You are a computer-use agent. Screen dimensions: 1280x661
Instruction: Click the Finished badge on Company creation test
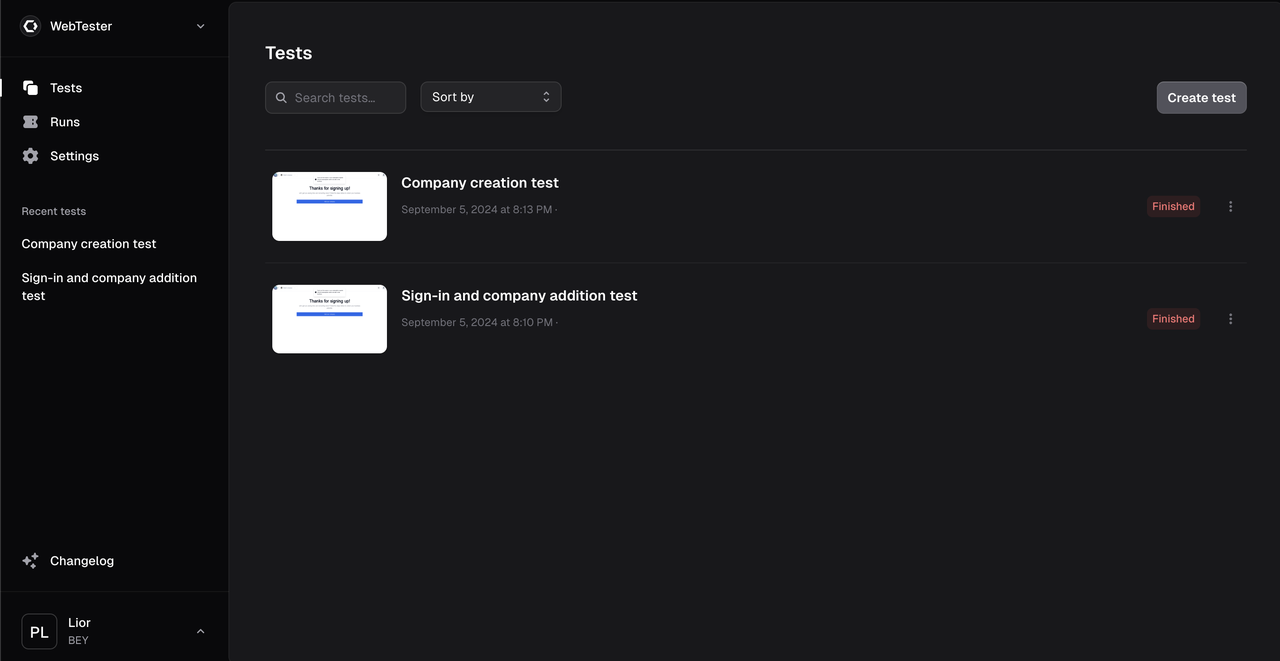click(1173, 206)
